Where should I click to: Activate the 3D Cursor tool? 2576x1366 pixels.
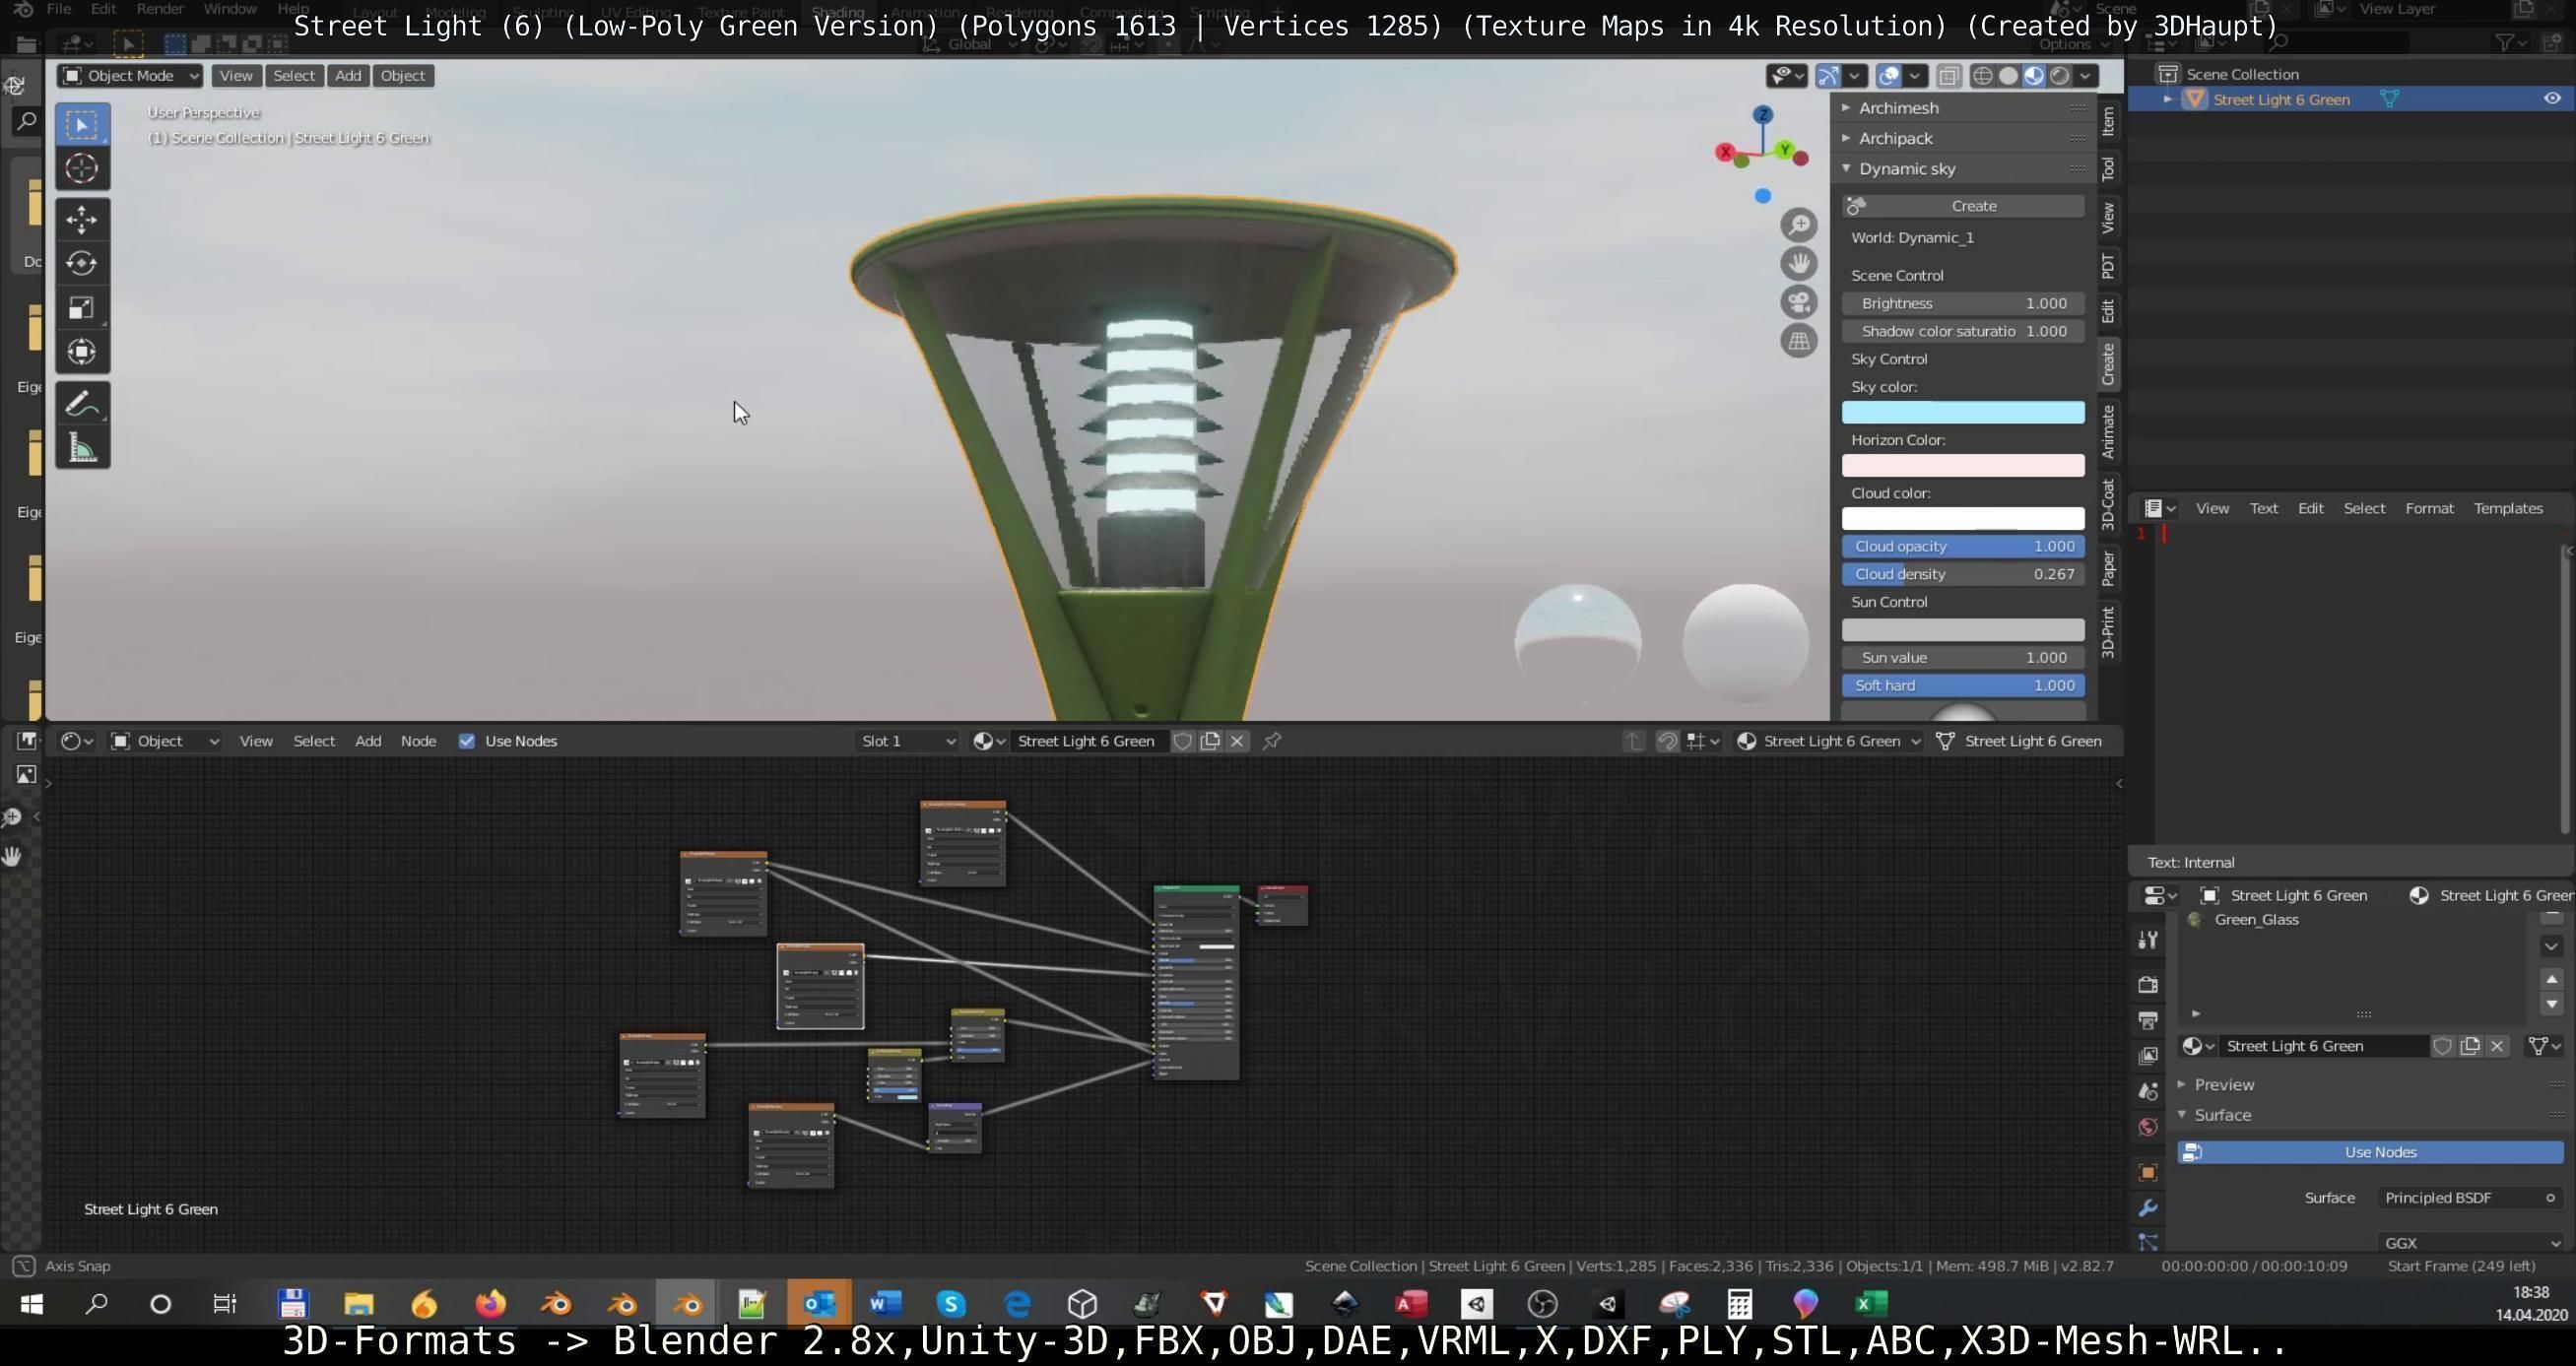pyautogui.click(x=82, y=168)
